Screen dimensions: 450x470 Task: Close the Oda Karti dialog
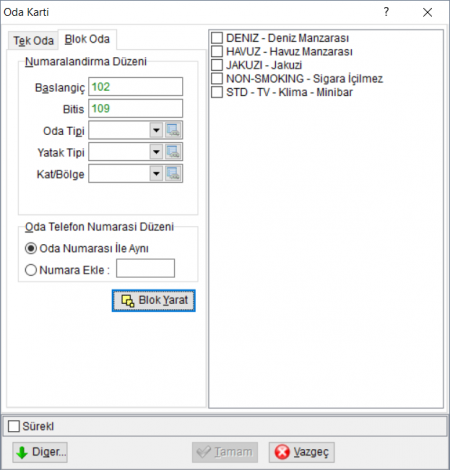(427, 12)
